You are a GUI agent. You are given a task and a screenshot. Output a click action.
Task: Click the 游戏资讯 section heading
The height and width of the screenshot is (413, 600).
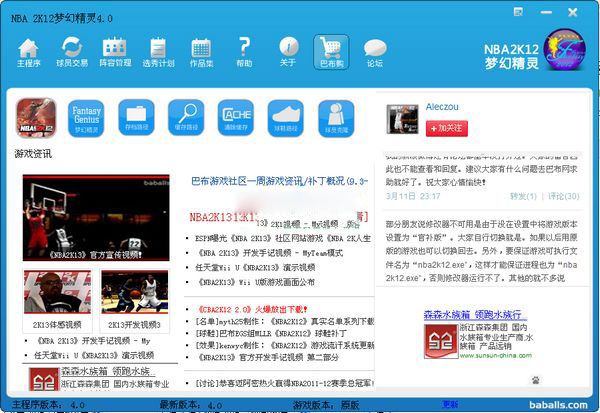(33, 154)
